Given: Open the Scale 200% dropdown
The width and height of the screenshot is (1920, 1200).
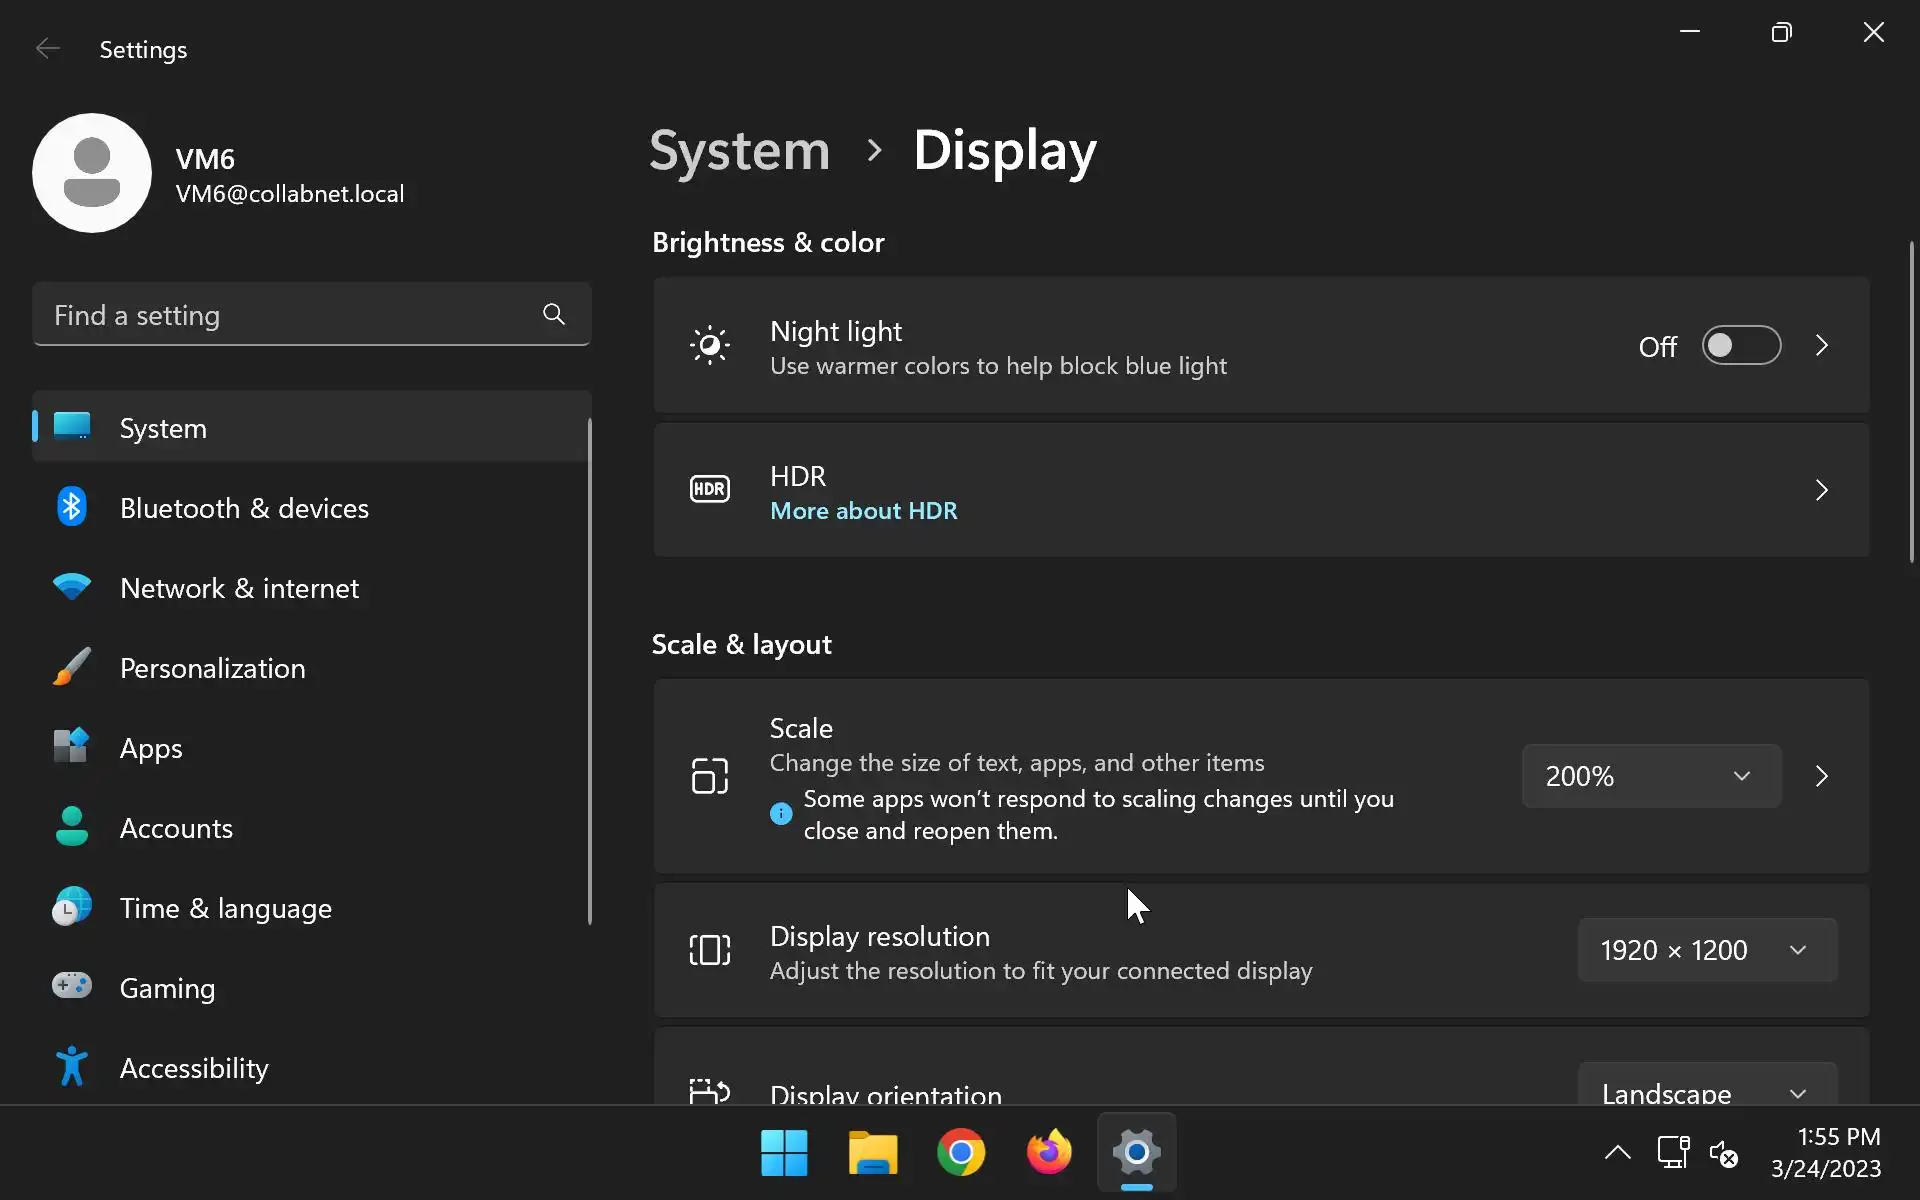Looking at the screenshot, I should tap(1650, 776).
